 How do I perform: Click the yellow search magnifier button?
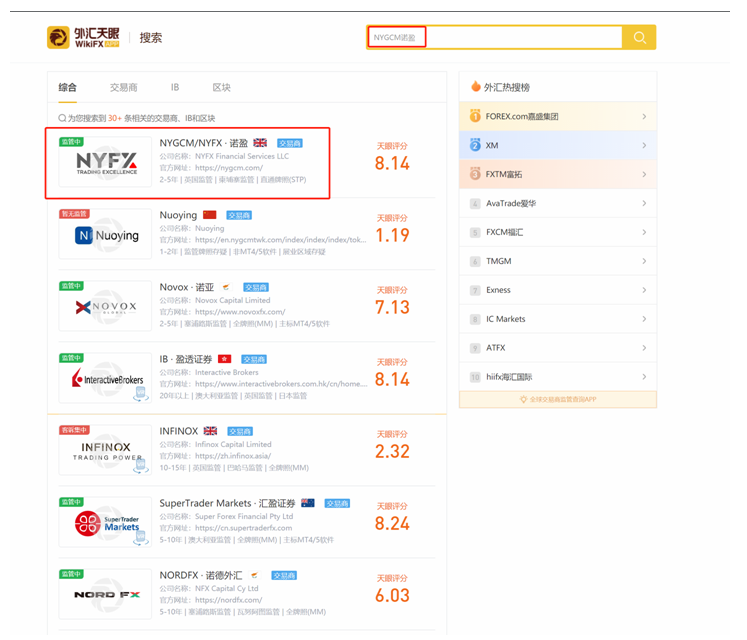[x=639, y=37]
